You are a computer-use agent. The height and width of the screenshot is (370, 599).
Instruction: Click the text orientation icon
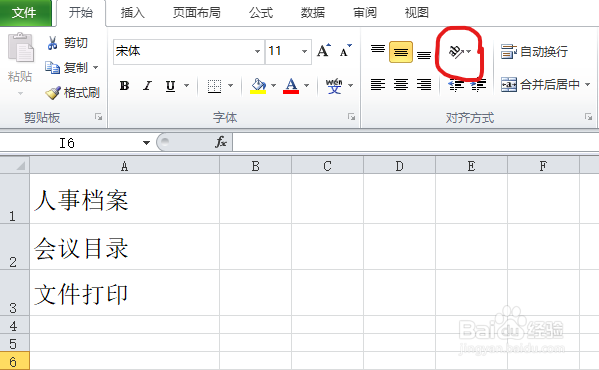(x=457, y=51)
